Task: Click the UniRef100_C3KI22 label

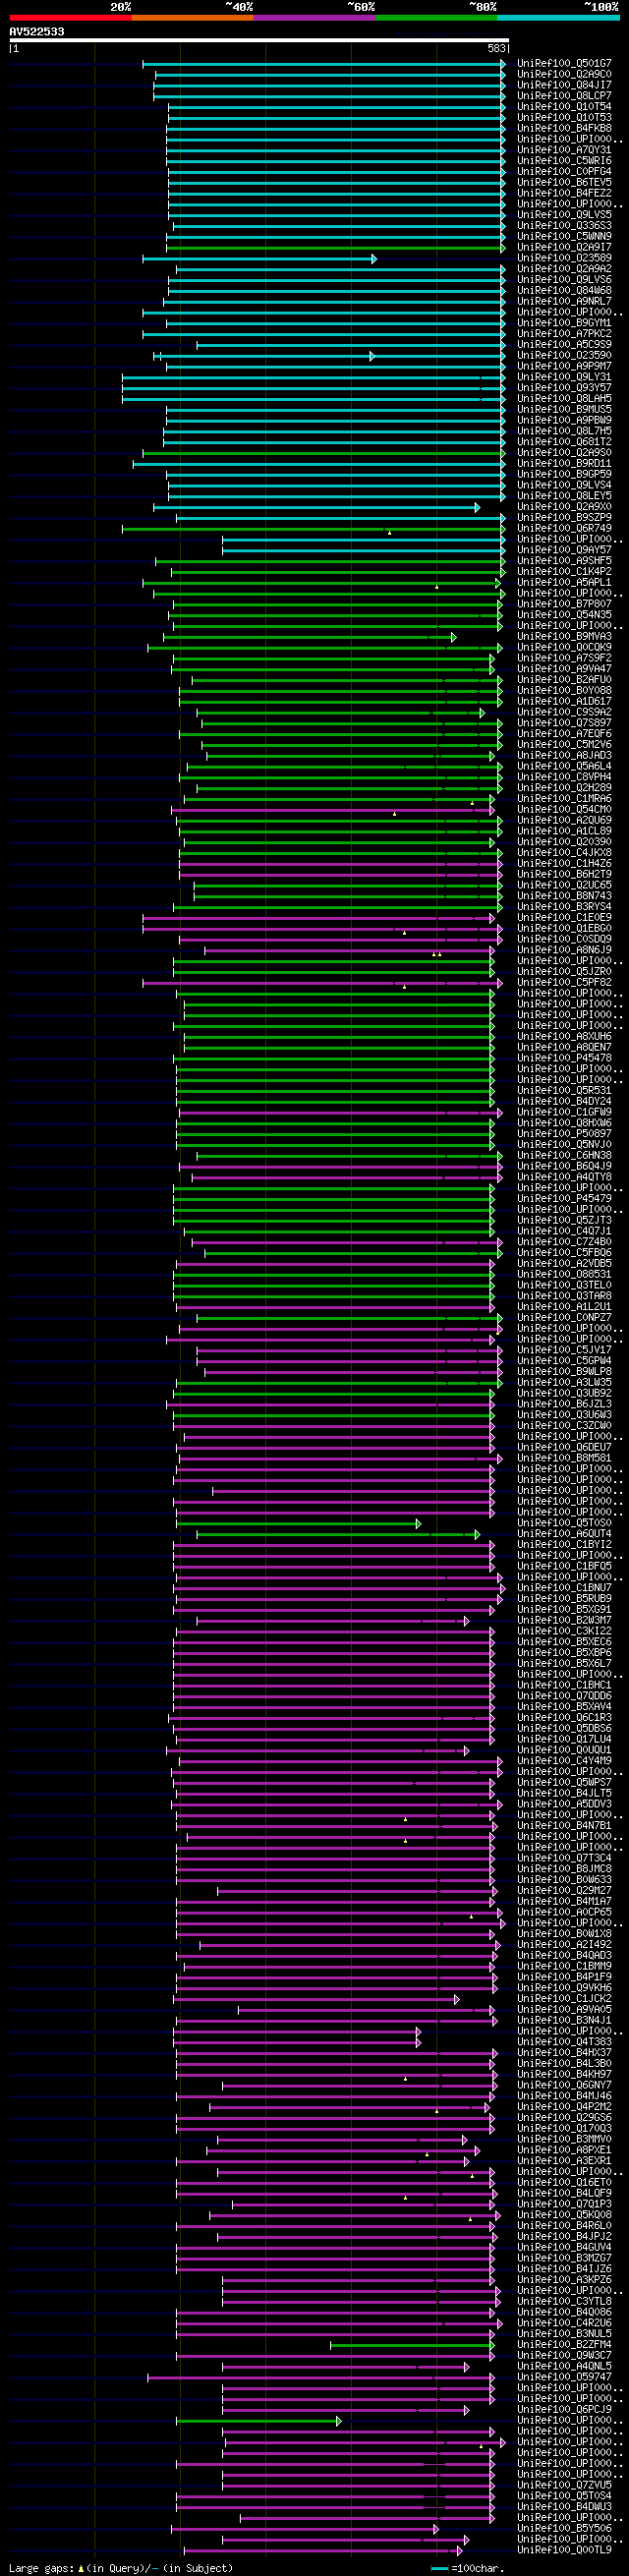Action: (565, 1632)
